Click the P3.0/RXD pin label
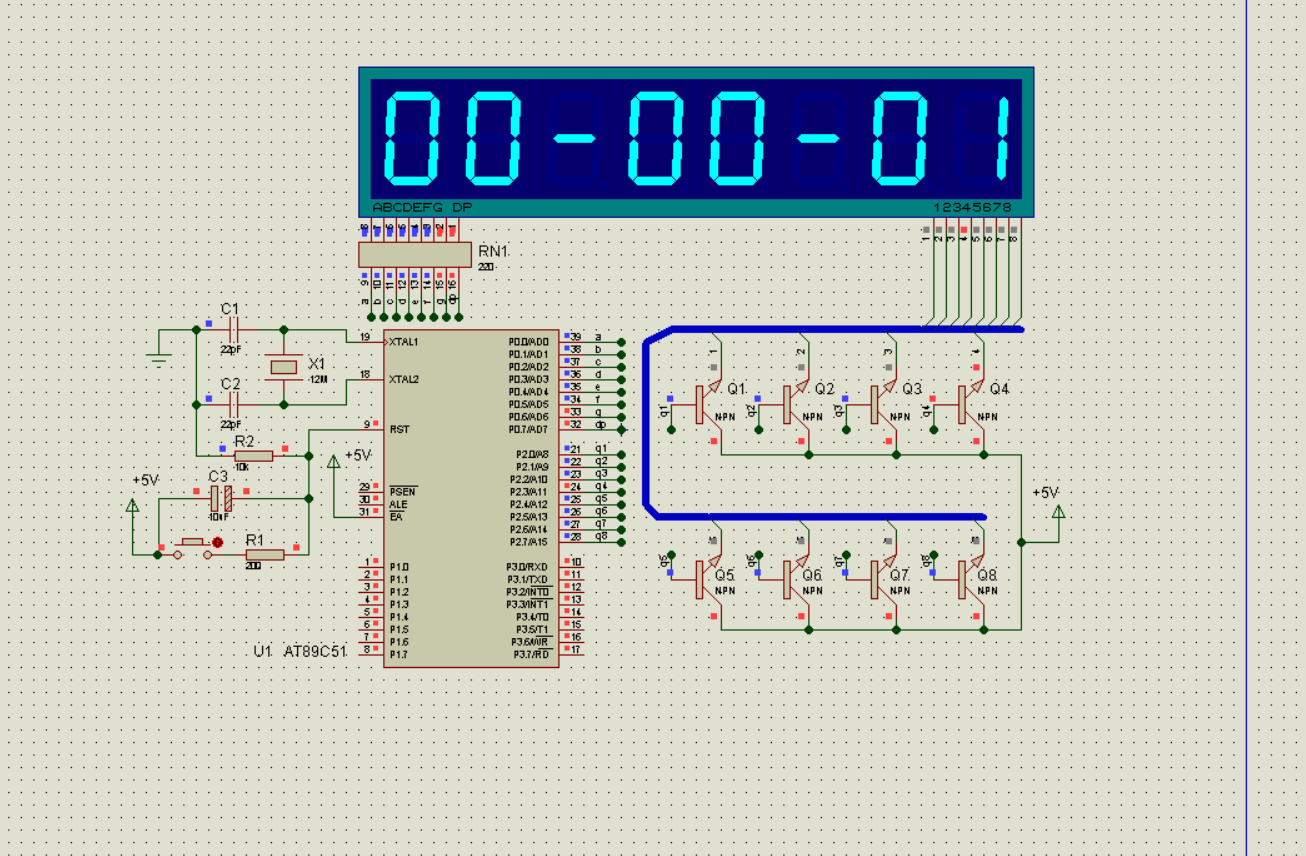The width and height of the screenshot is (1306, 856). (527, 567)
